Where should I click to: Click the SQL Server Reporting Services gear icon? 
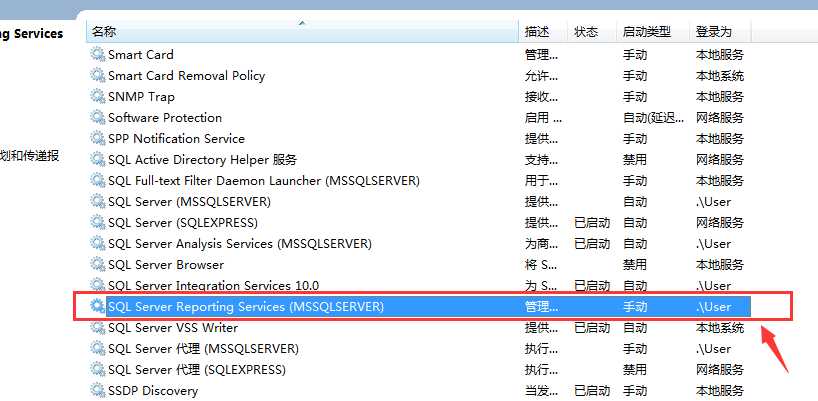click(x=98, y=307)
